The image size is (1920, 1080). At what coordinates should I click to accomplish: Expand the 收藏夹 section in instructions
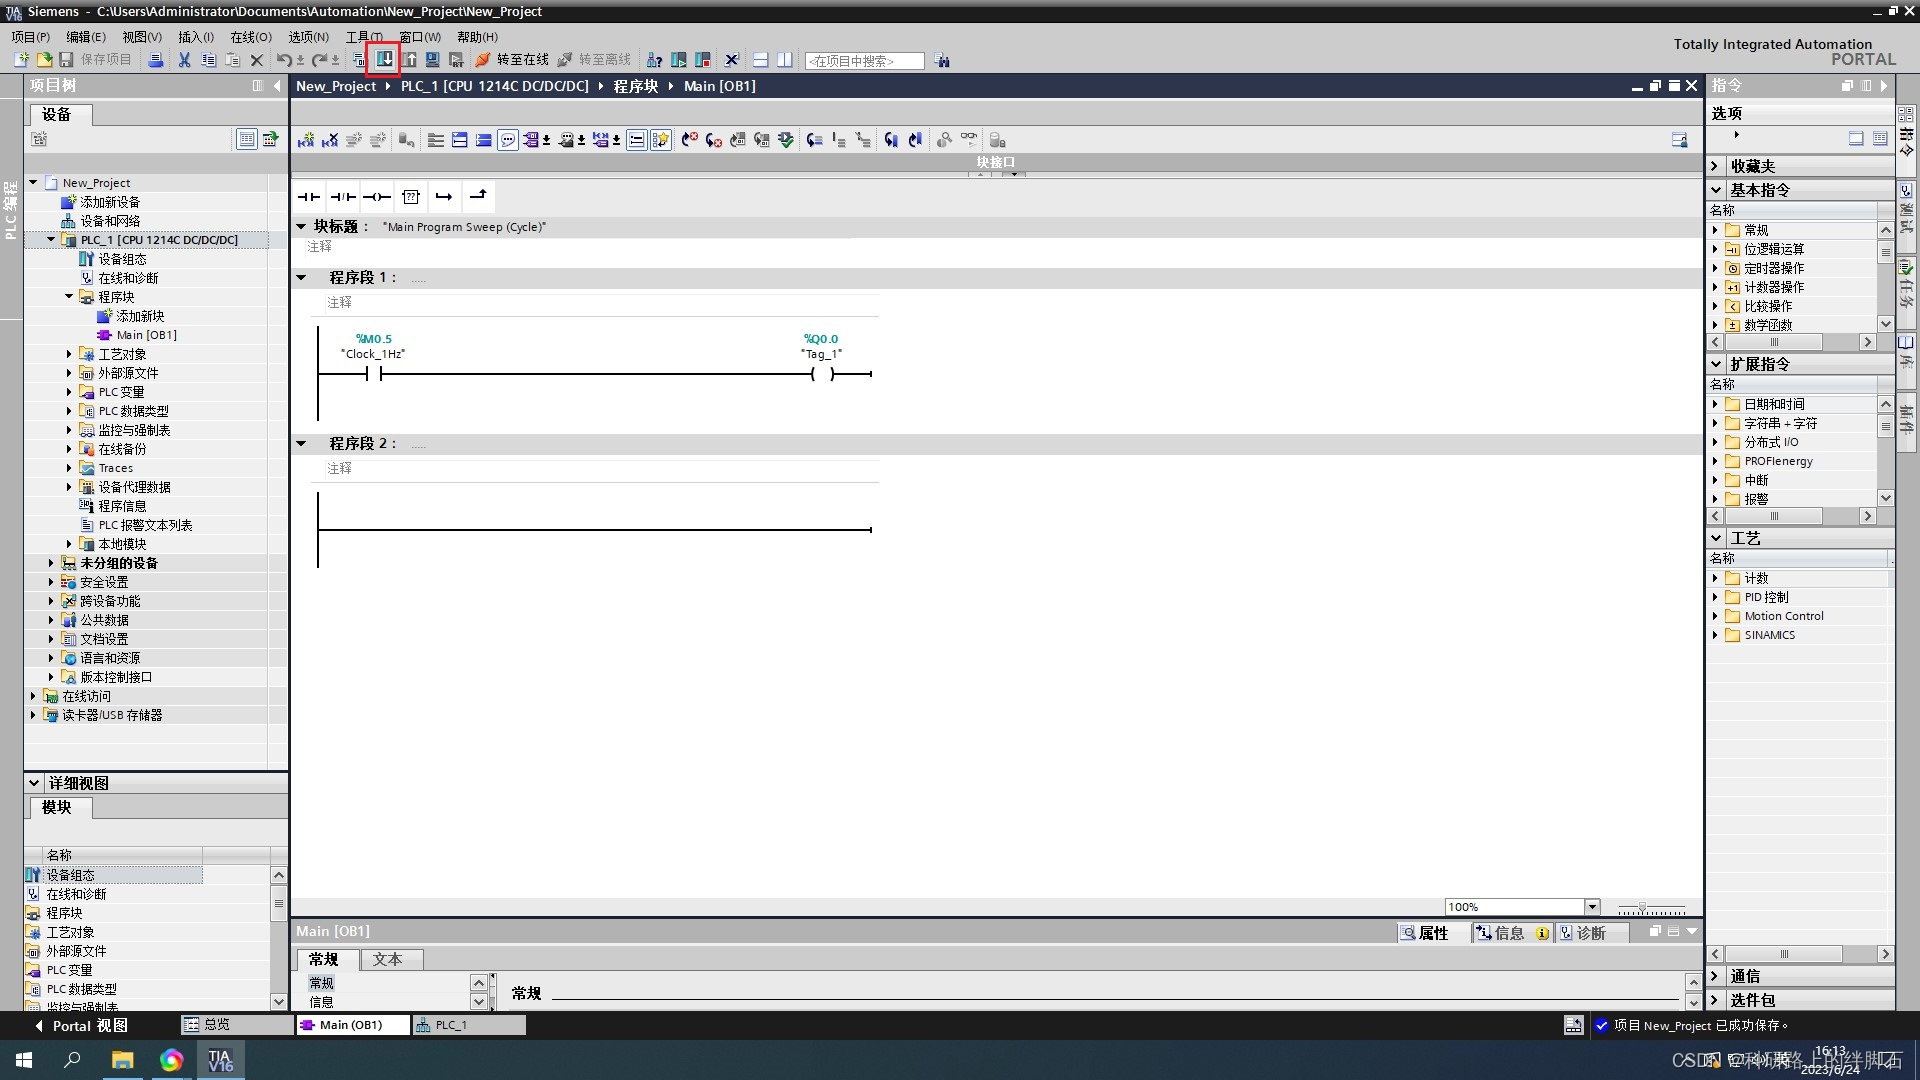click(x=1716, y=166)
